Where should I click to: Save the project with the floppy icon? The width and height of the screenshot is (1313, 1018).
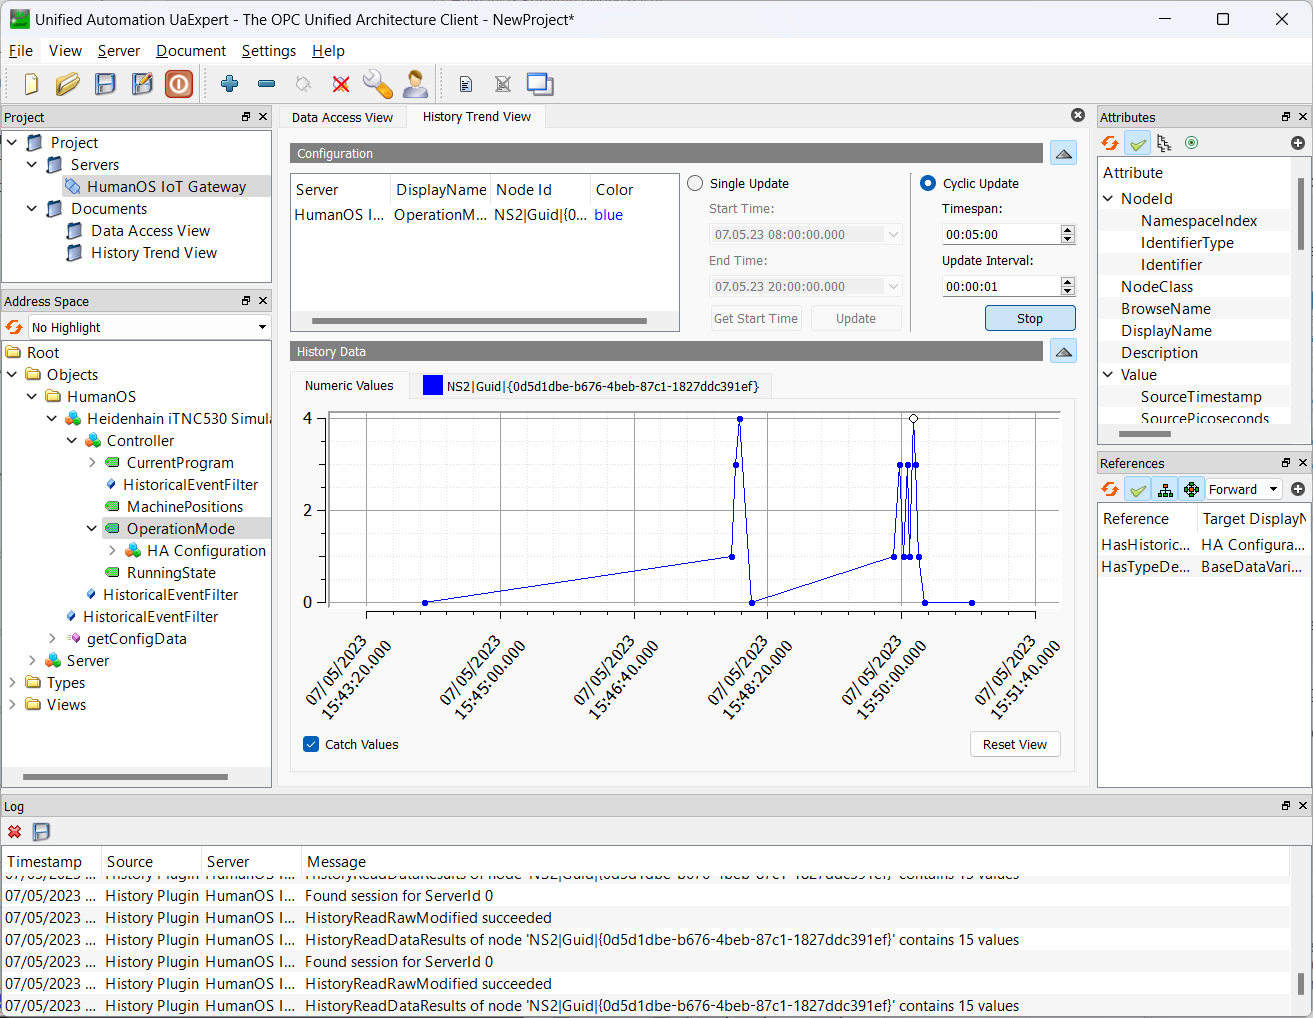(x=105, y=84)
